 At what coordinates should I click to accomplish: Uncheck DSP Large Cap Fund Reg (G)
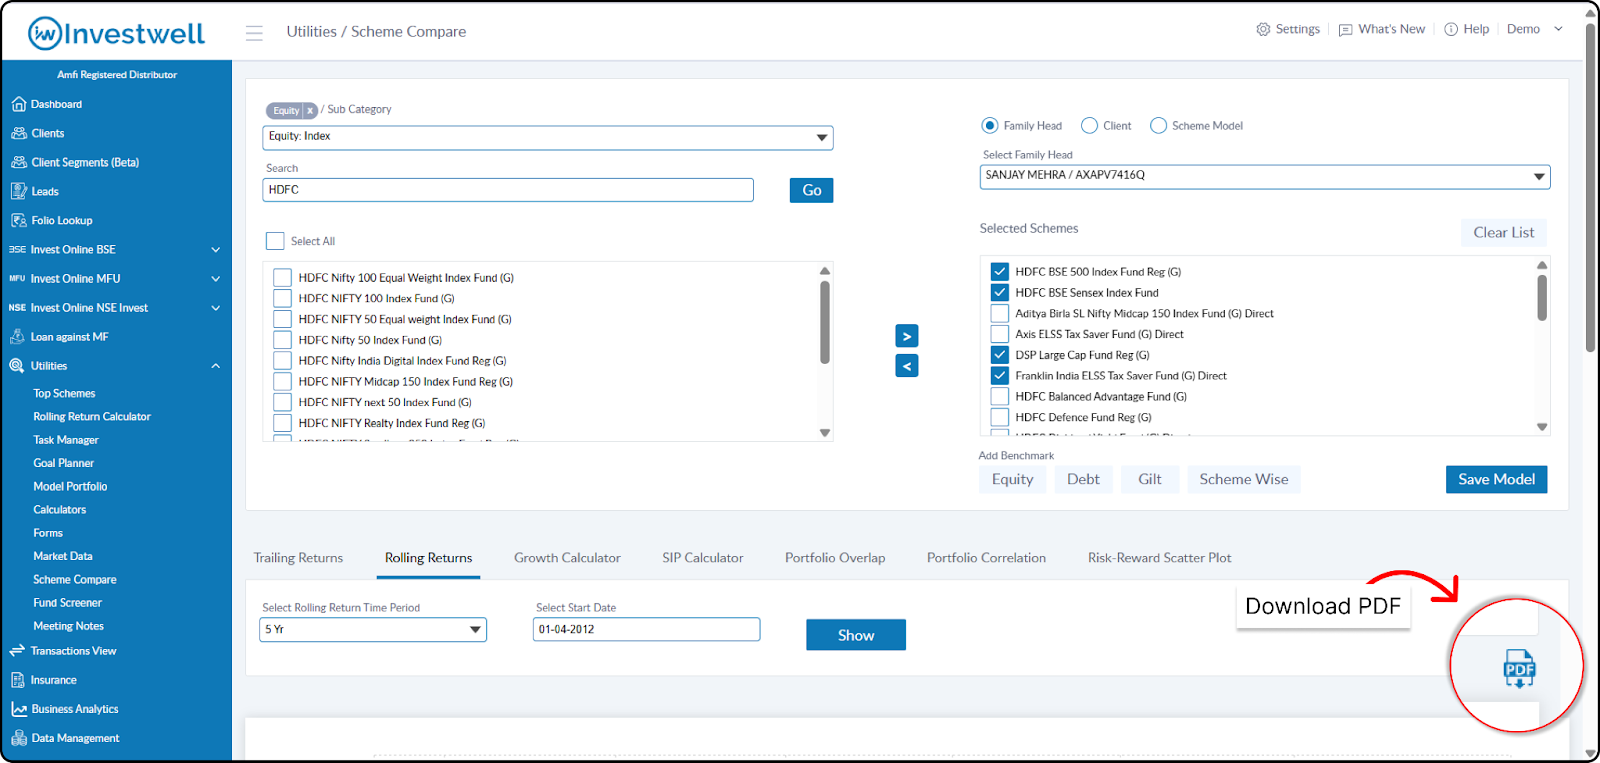coord(999,355)
